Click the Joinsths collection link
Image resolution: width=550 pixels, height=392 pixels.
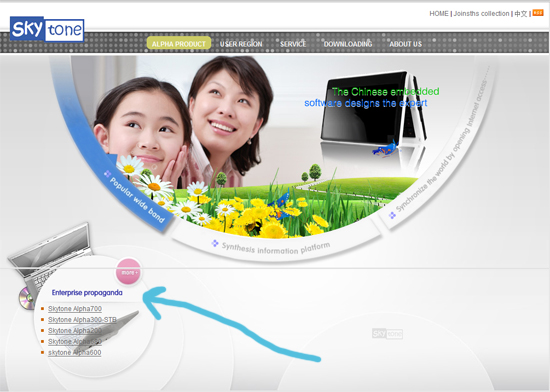click(481, 14)
